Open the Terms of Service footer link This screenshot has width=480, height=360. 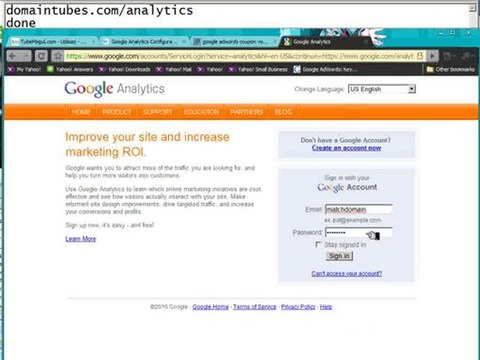[255, 307]
